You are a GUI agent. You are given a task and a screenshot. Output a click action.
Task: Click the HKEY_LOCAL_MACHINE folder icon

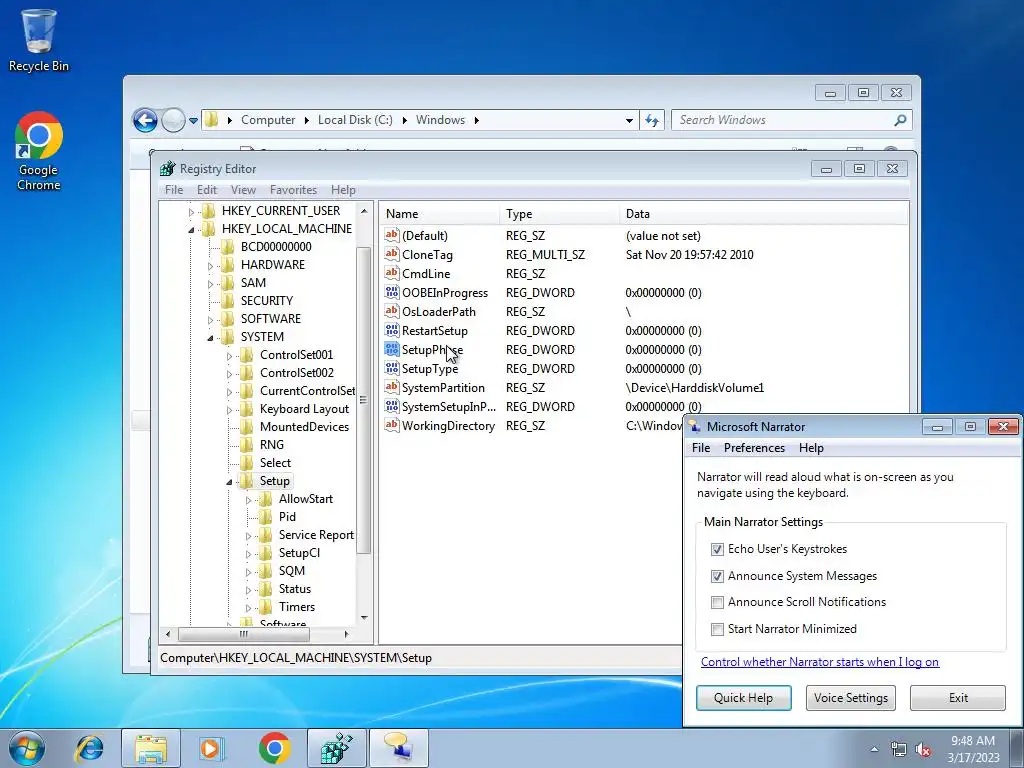tap(208, 229)
